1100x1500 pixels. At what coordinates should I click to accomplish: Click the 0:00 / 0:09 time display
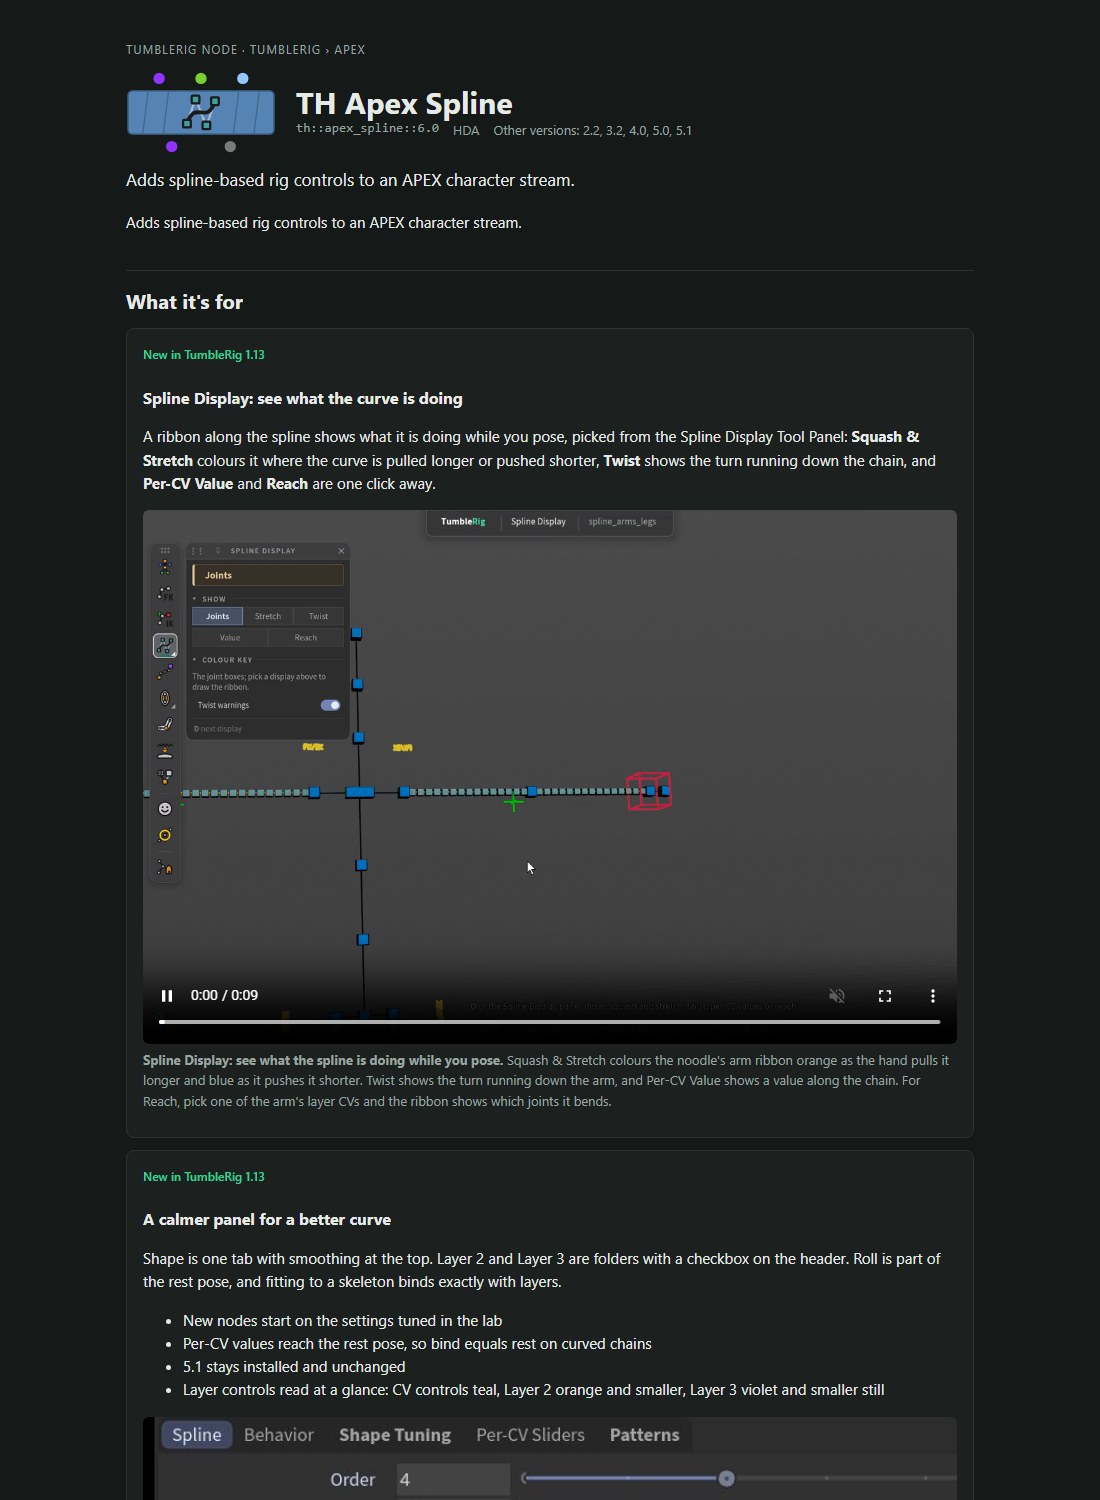pos(224,995)
